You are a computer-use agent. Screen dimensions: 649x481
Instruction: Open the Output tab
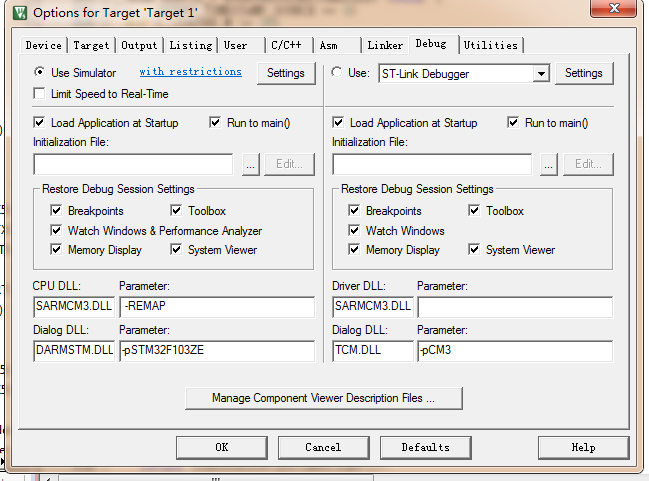pyautogui.click(x=139, y=45)
